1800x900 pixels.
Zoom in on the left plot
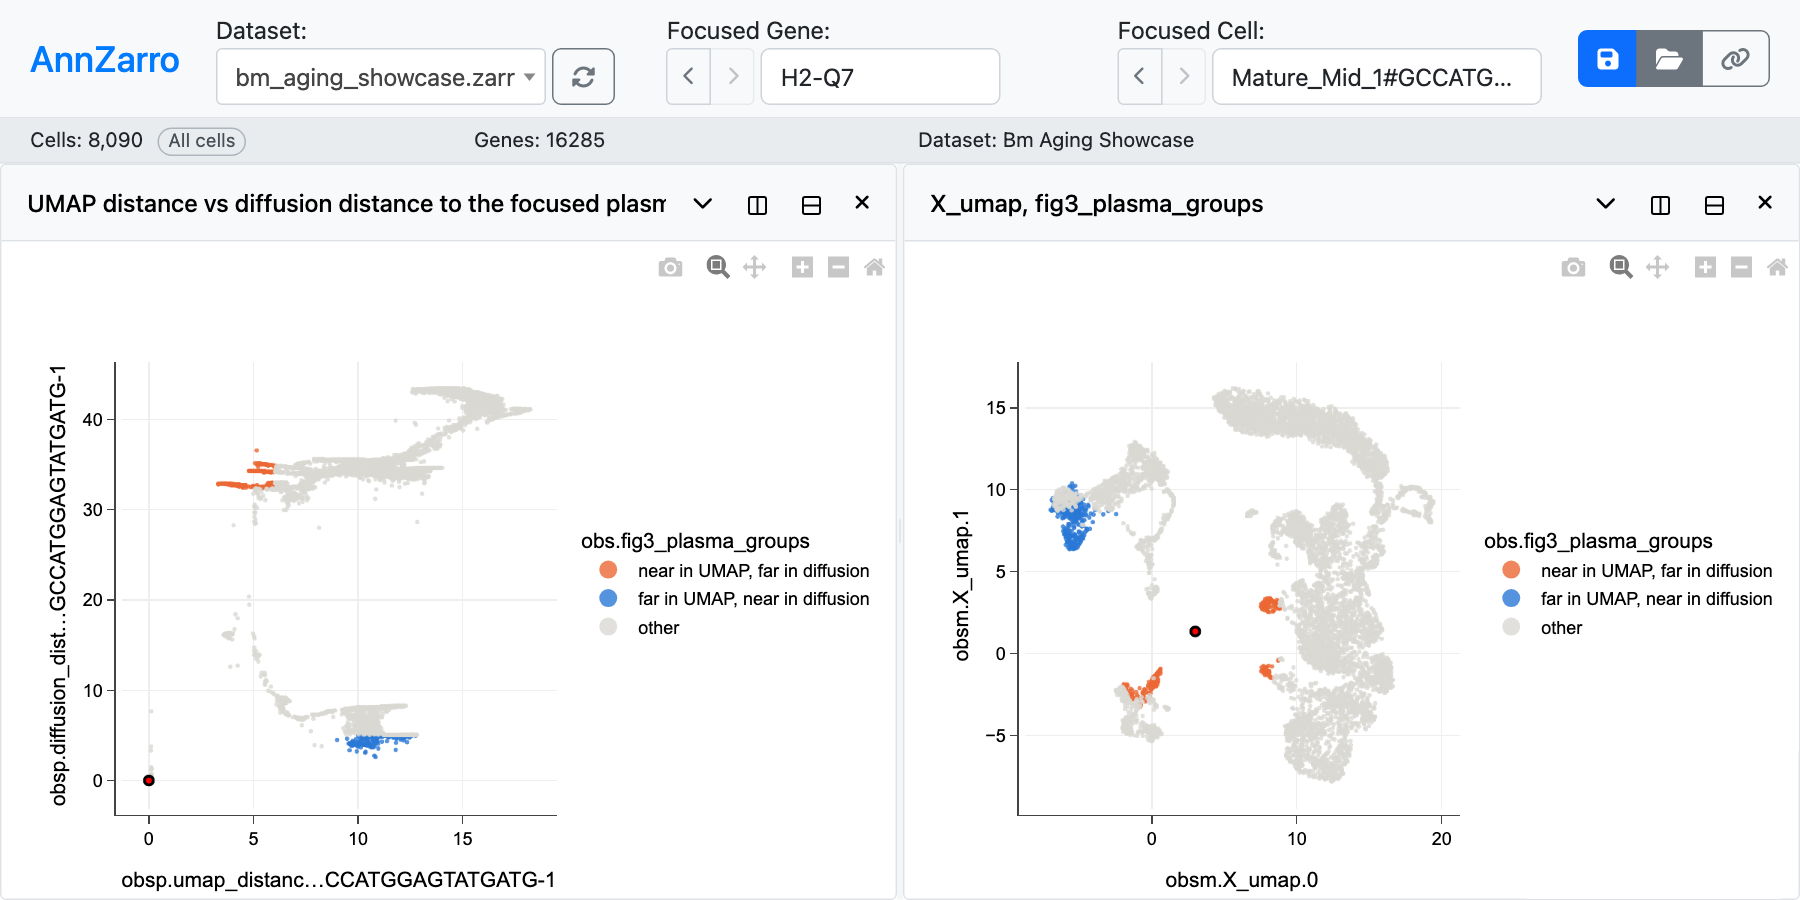click(802, 267)
